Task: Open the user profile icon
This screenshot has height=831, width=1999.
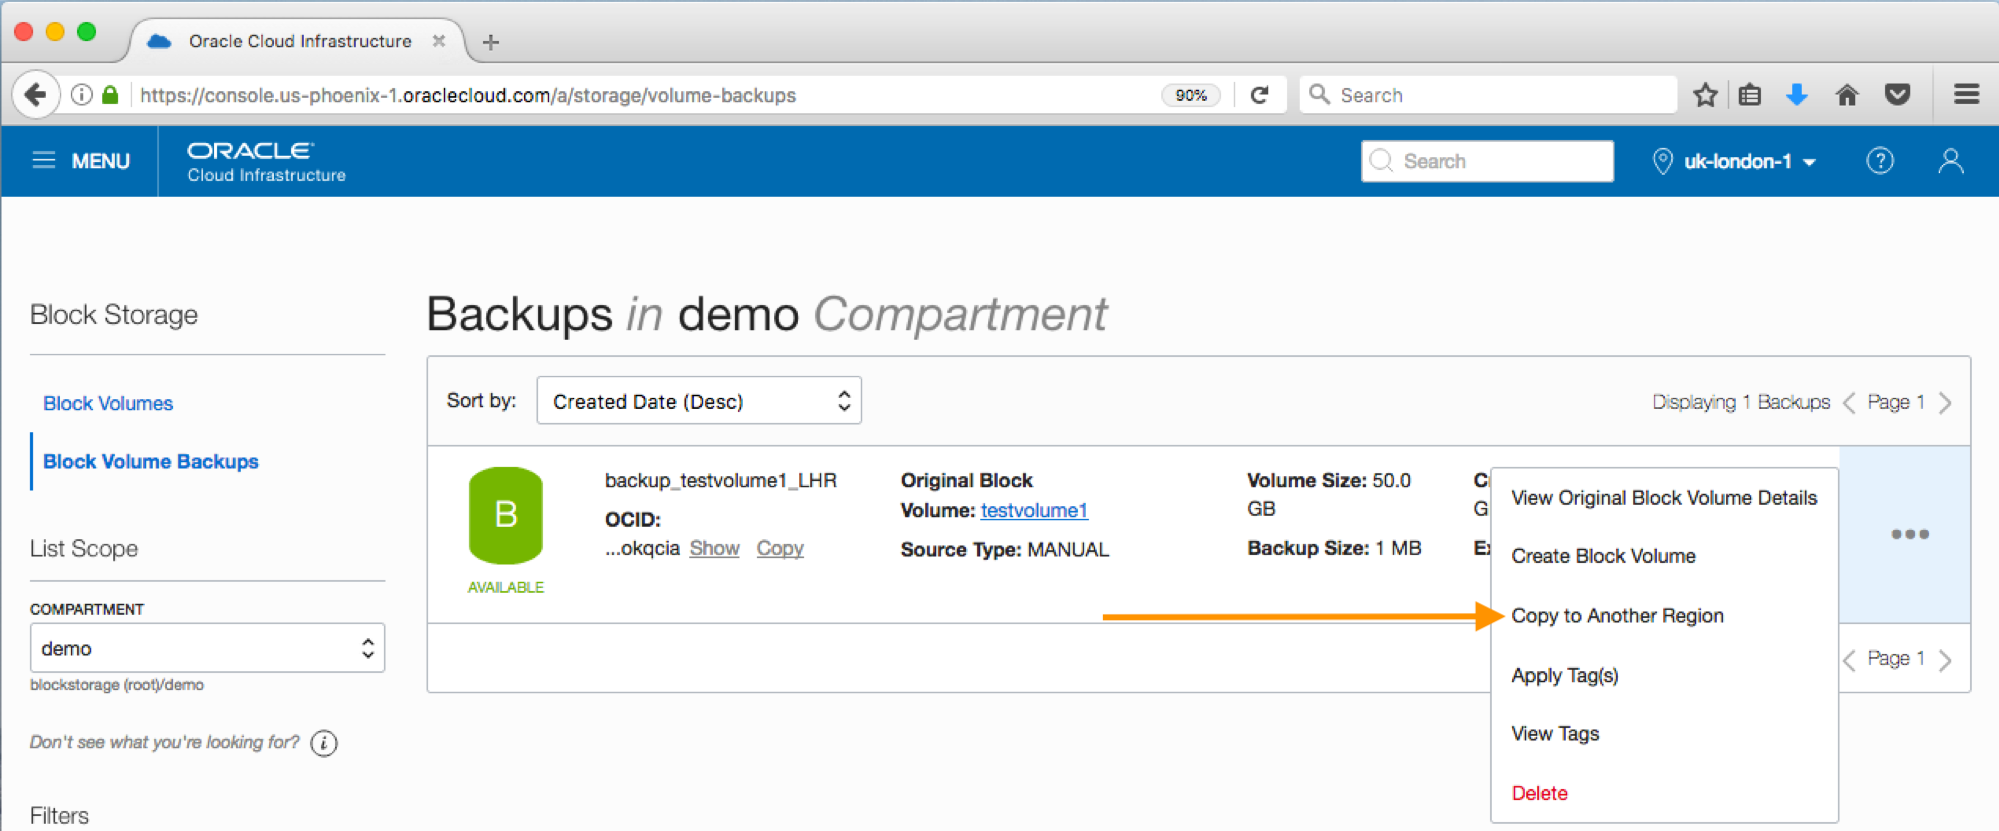Action: pyautogui.click(x=1950, y=161)
